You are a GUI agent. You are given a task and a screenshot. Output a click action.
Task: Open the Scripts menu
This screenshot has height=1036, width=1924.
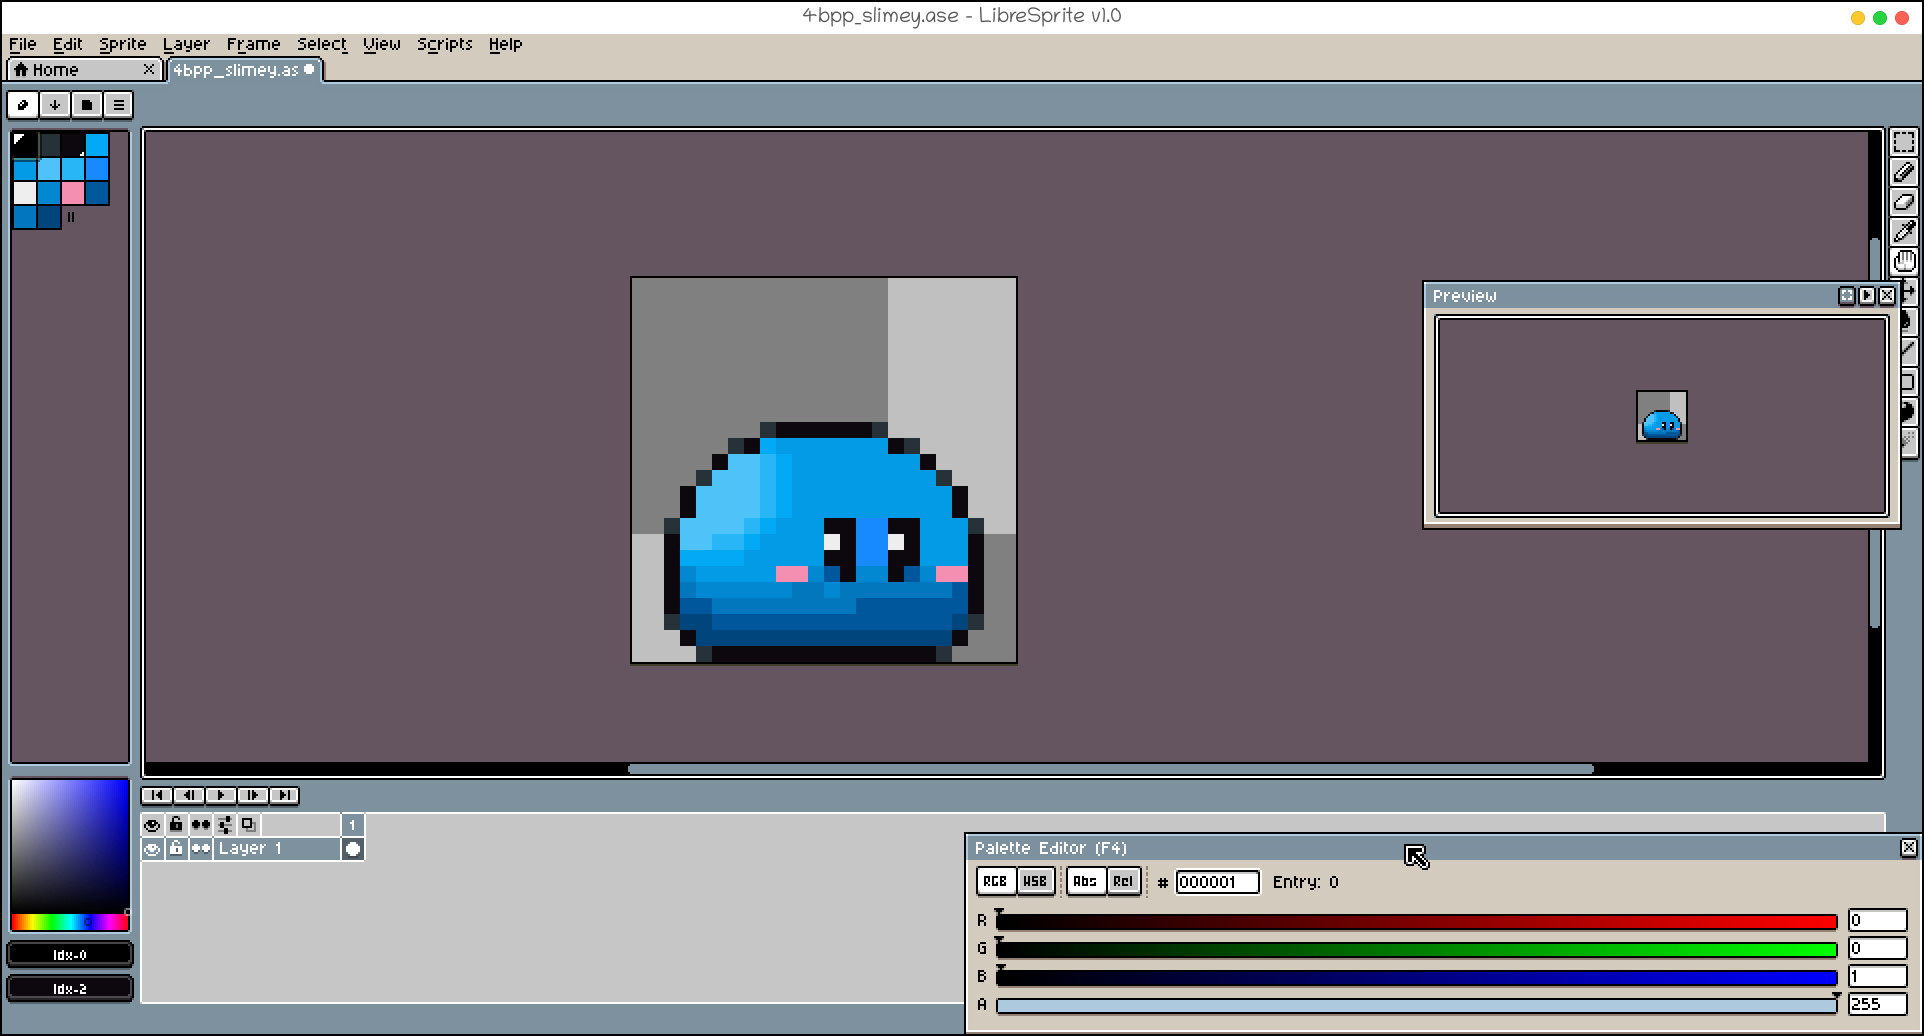tap(444, 44)
